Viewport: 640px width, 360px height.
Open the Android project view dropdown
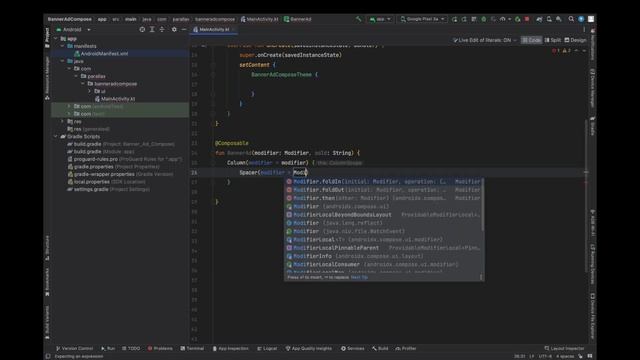pyautogui.click(x=73, y=29)
